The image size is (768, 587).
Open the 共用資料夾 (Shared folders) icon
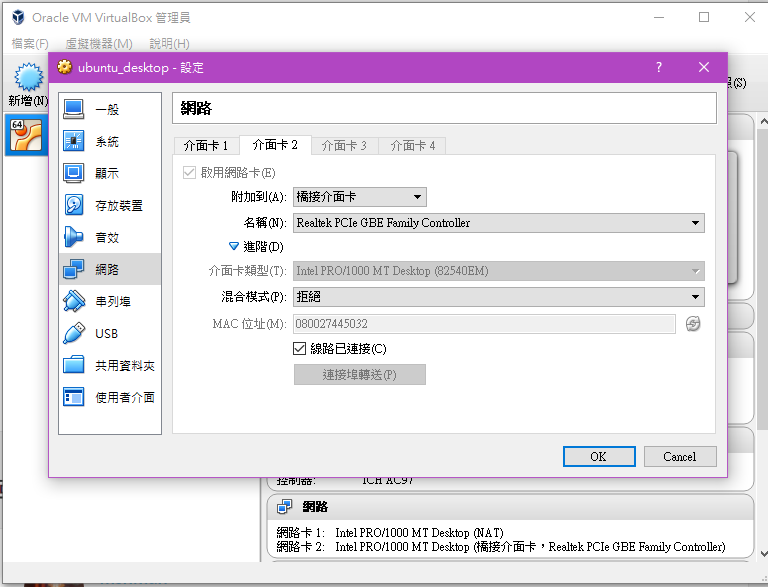click(x=73, y=365)
